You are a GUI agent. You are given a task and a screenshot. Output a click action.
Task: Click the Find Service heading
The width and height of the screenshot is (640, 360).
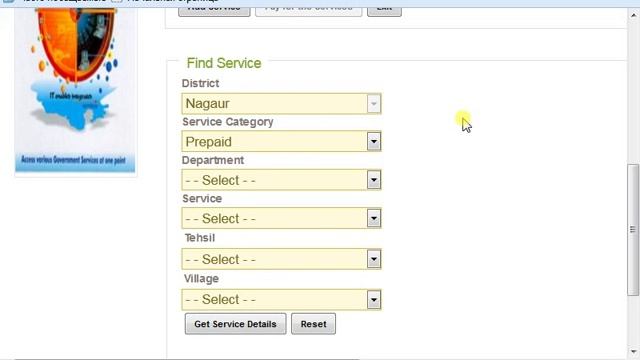(224, 63)
